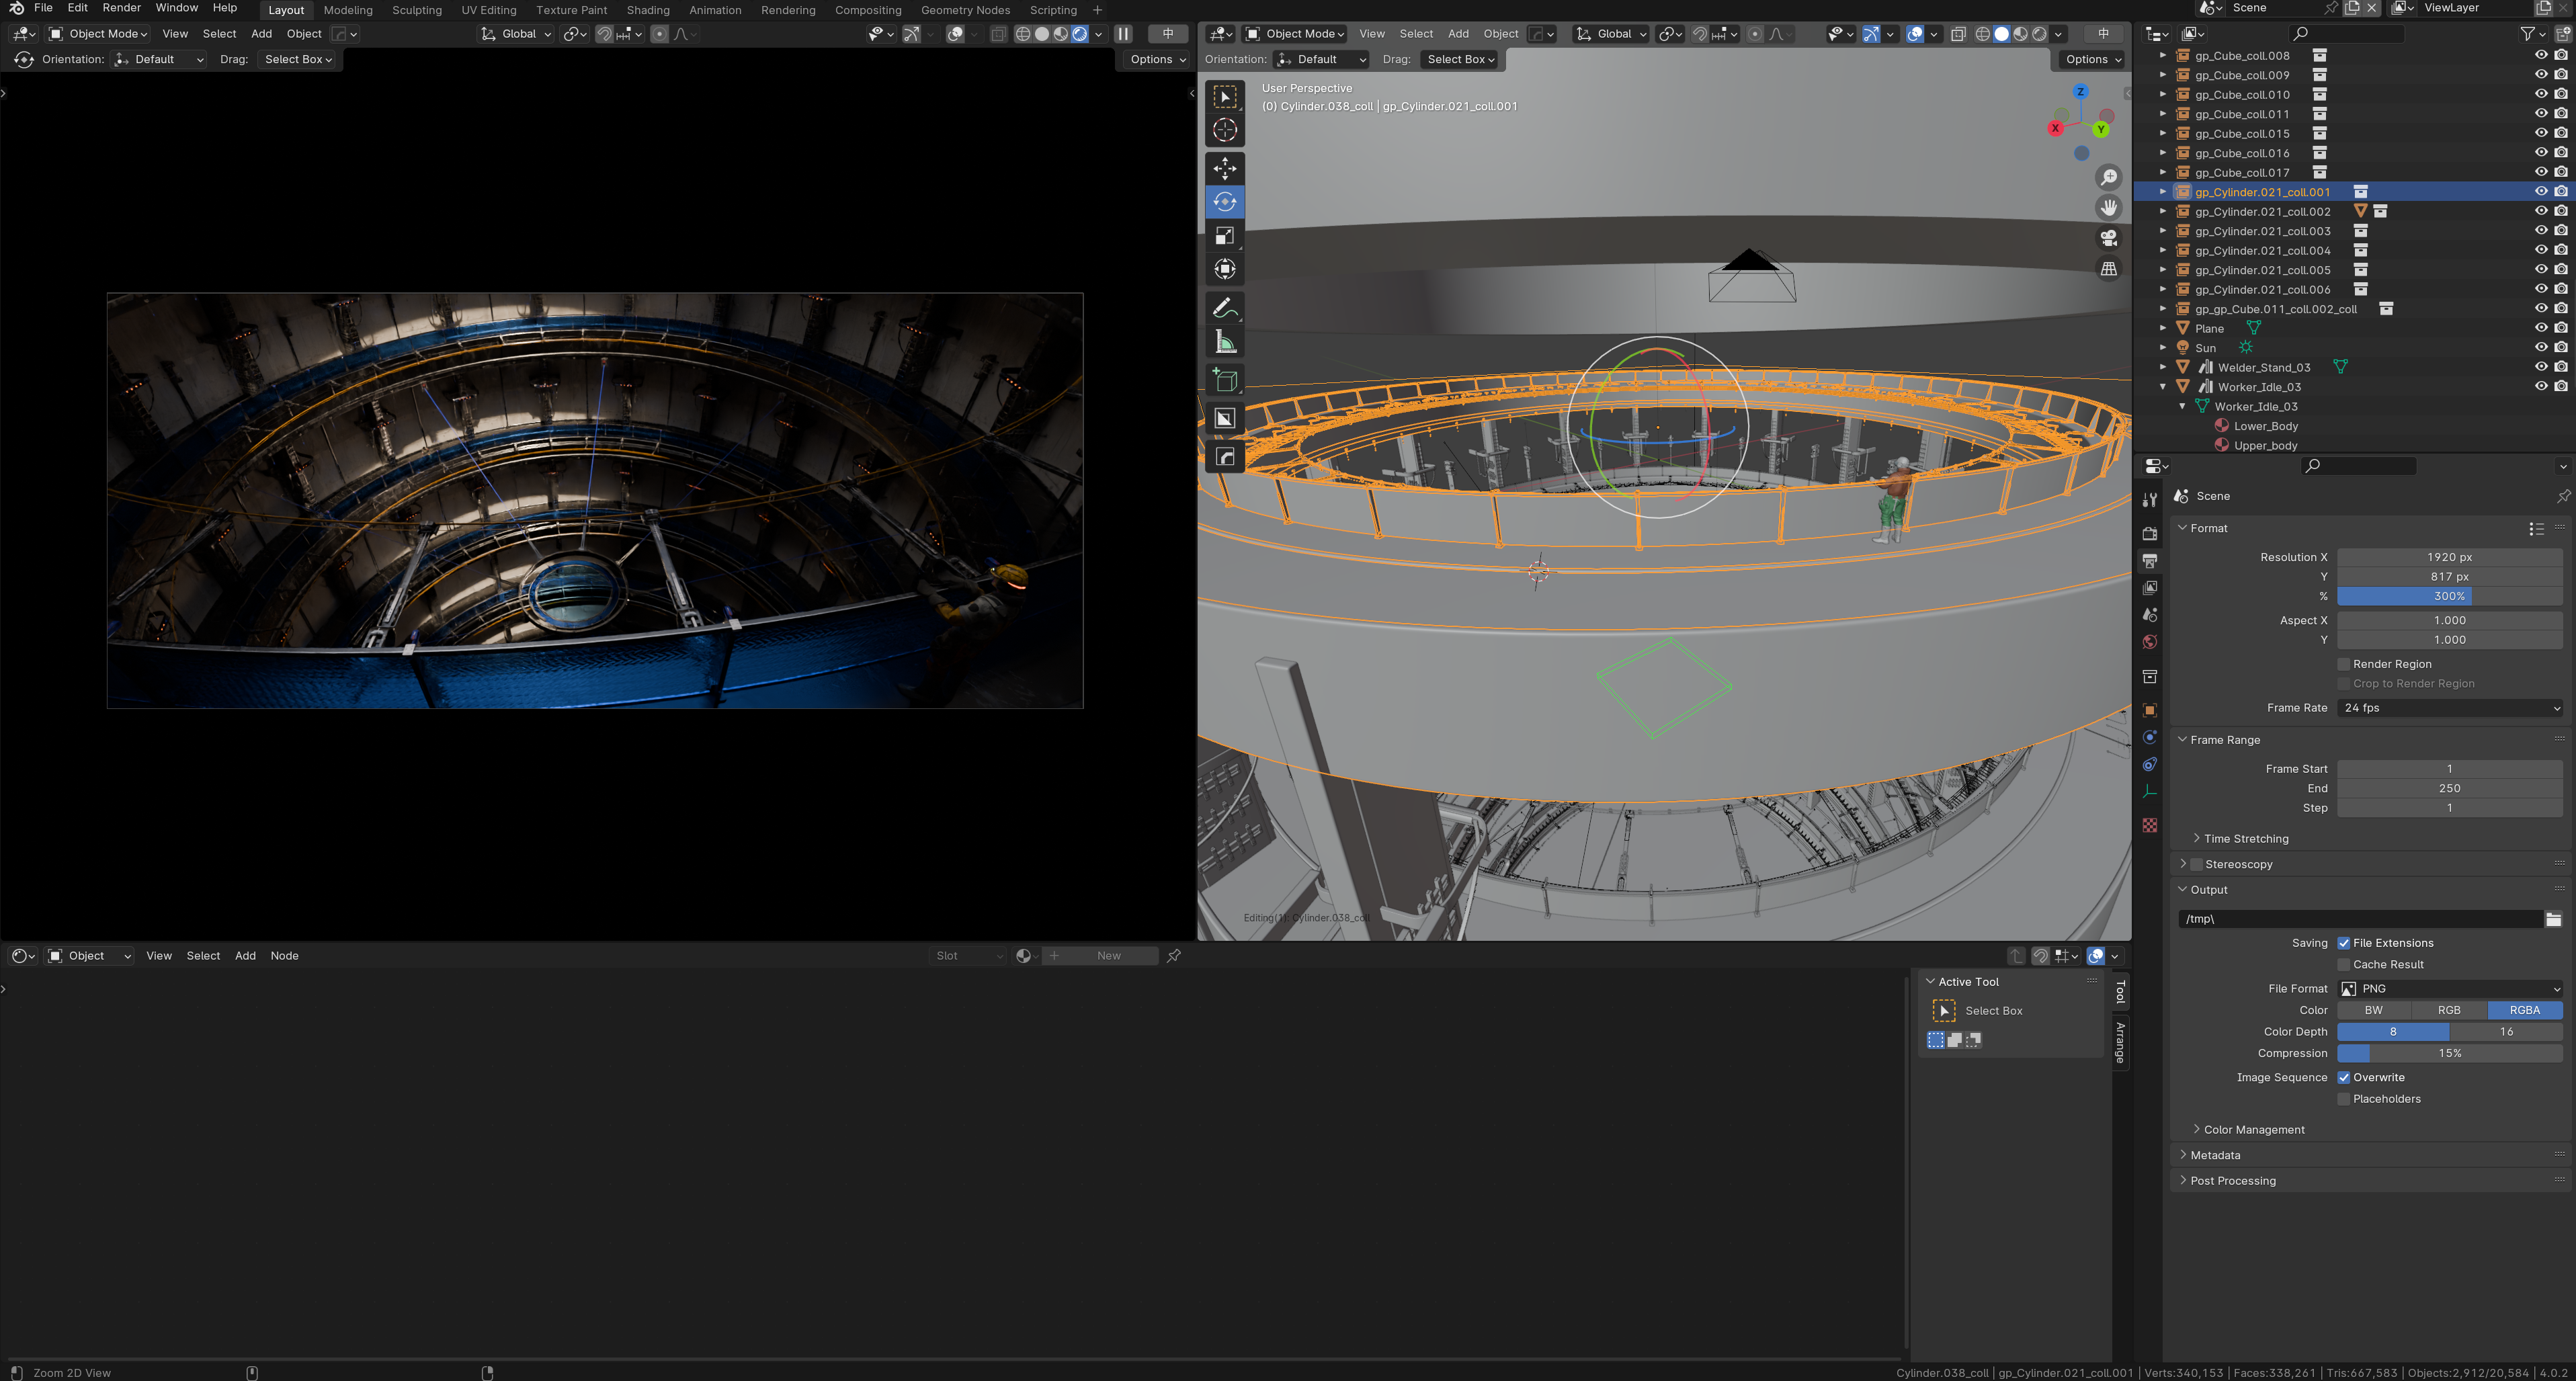Select the Scale tool
Image resolution: width=2576 pixels, height=1381 pixels.
[1224, 236]
